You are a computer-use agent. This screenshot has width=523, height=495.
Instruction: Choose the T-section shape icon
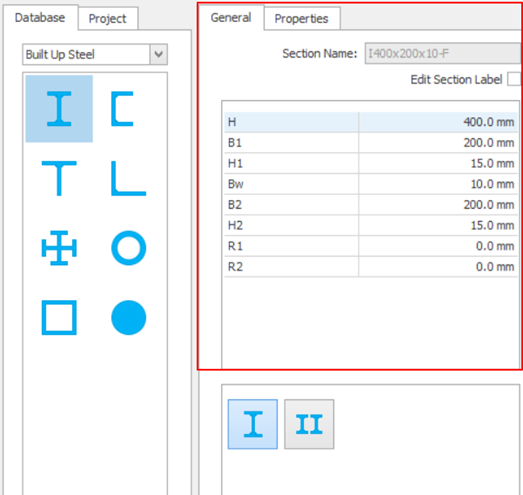(59, 178)
